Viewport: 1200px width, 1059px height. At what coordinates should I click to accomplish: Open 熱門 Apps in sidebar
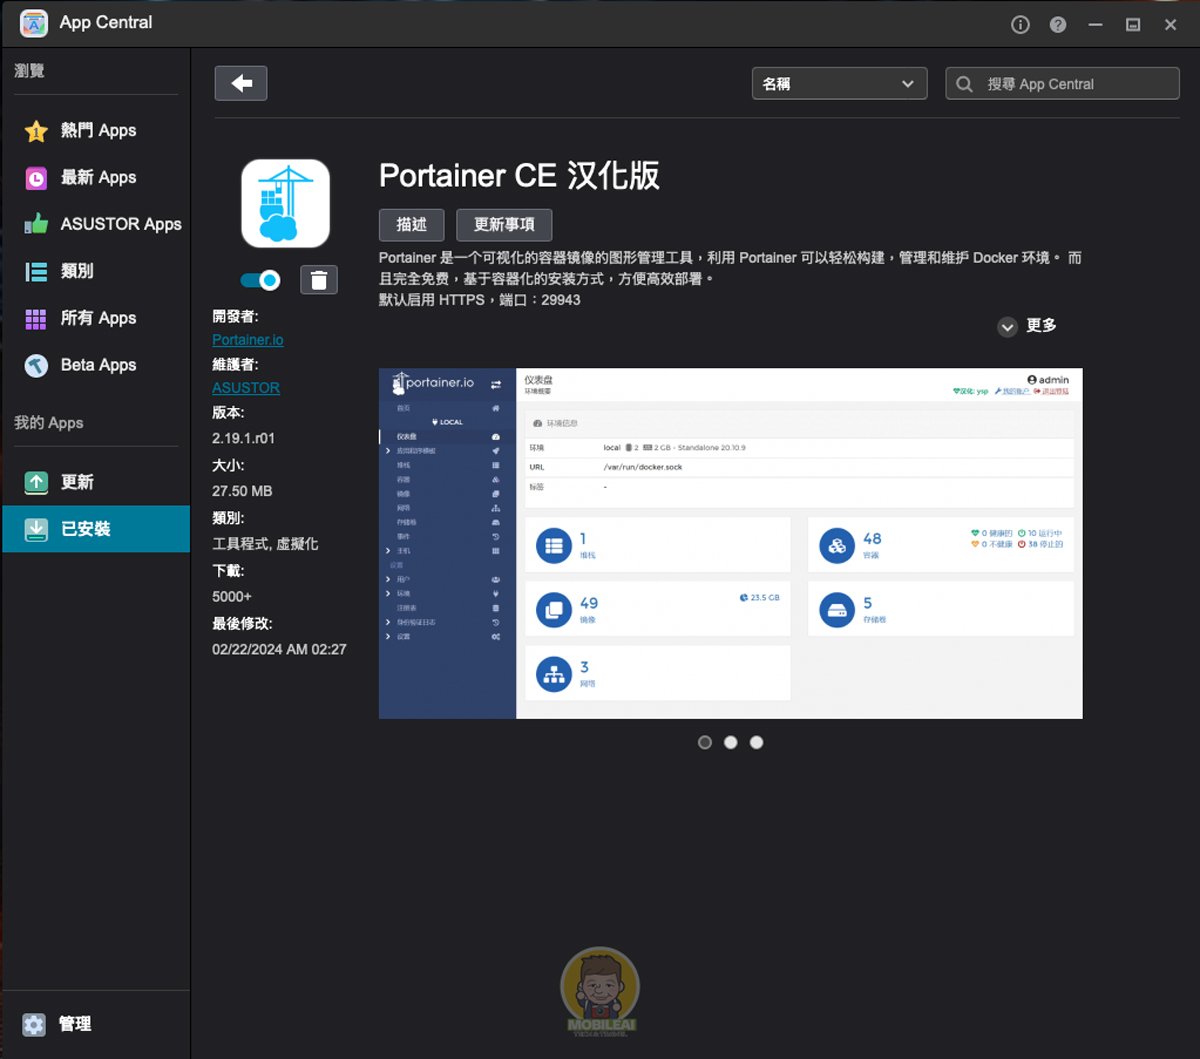click(95, 130)
